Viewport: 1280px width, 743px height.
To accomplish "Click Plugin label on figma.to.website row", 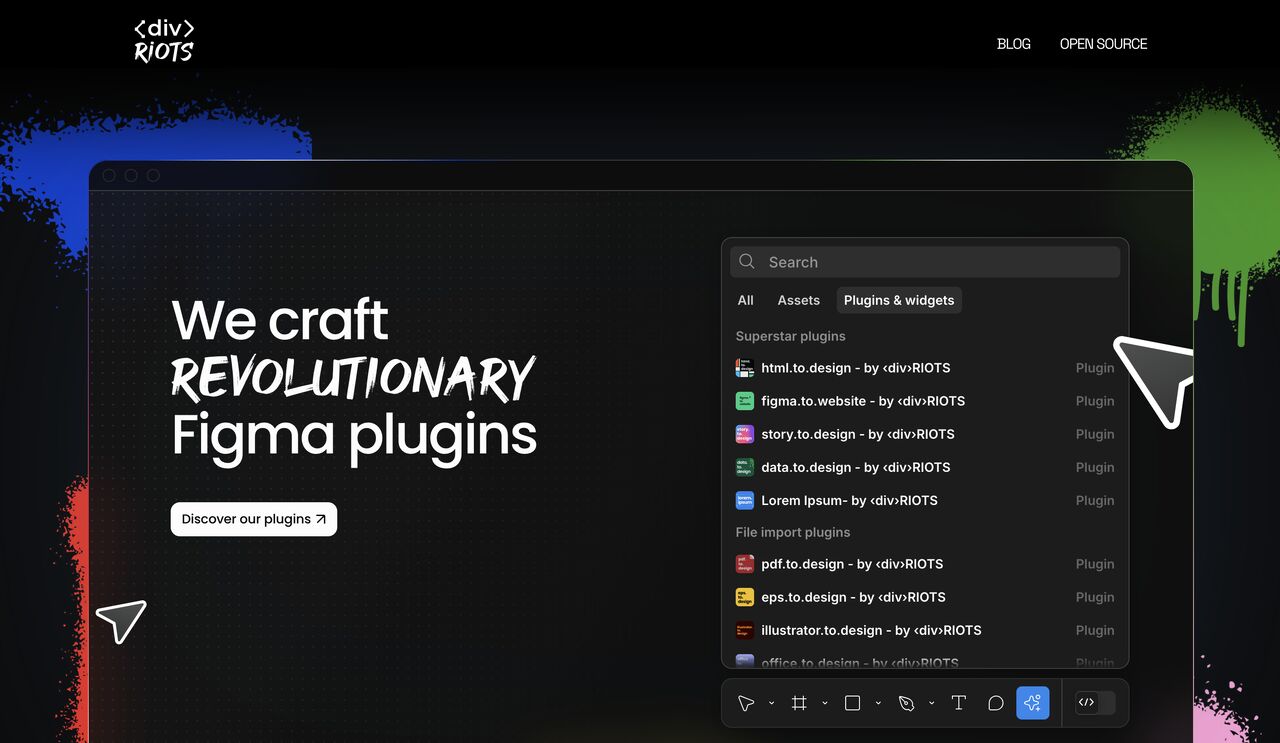I will point(1095,401).
